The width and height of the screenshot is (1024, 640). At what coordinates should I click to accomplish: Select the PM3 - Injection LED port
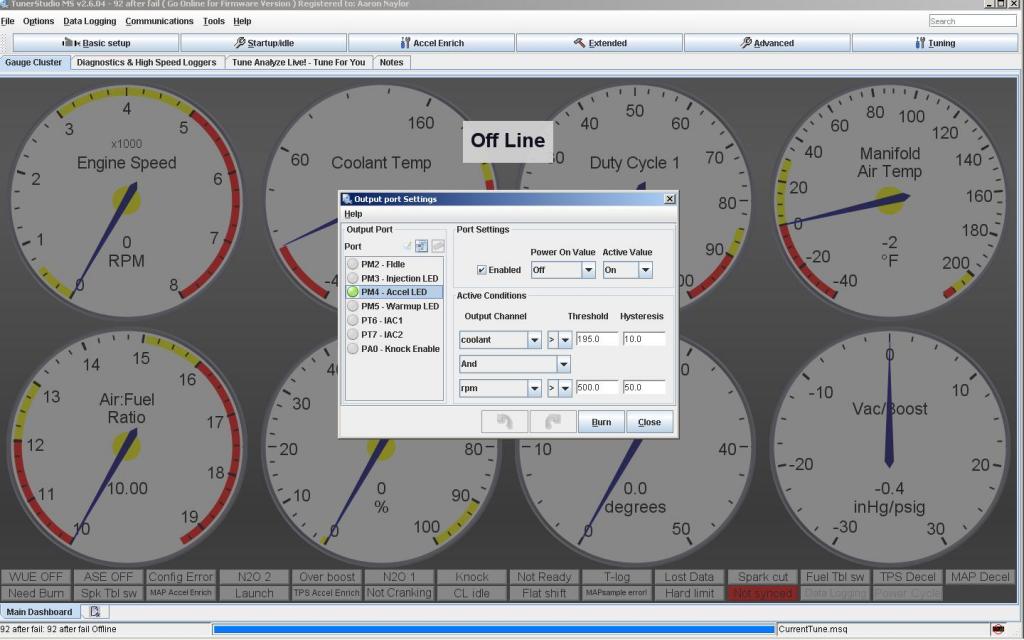pos(399,278)
